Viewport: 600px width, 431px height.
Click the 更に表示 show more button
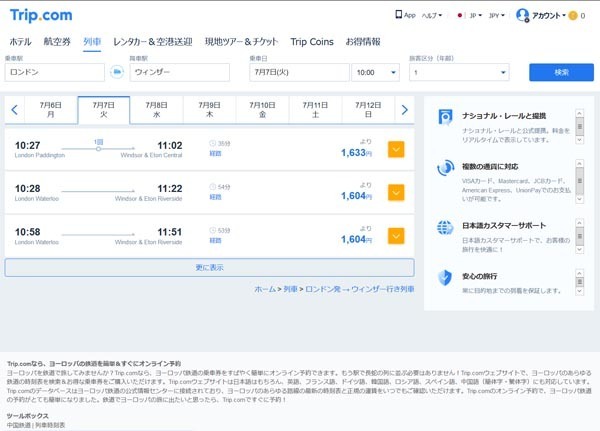209,268
